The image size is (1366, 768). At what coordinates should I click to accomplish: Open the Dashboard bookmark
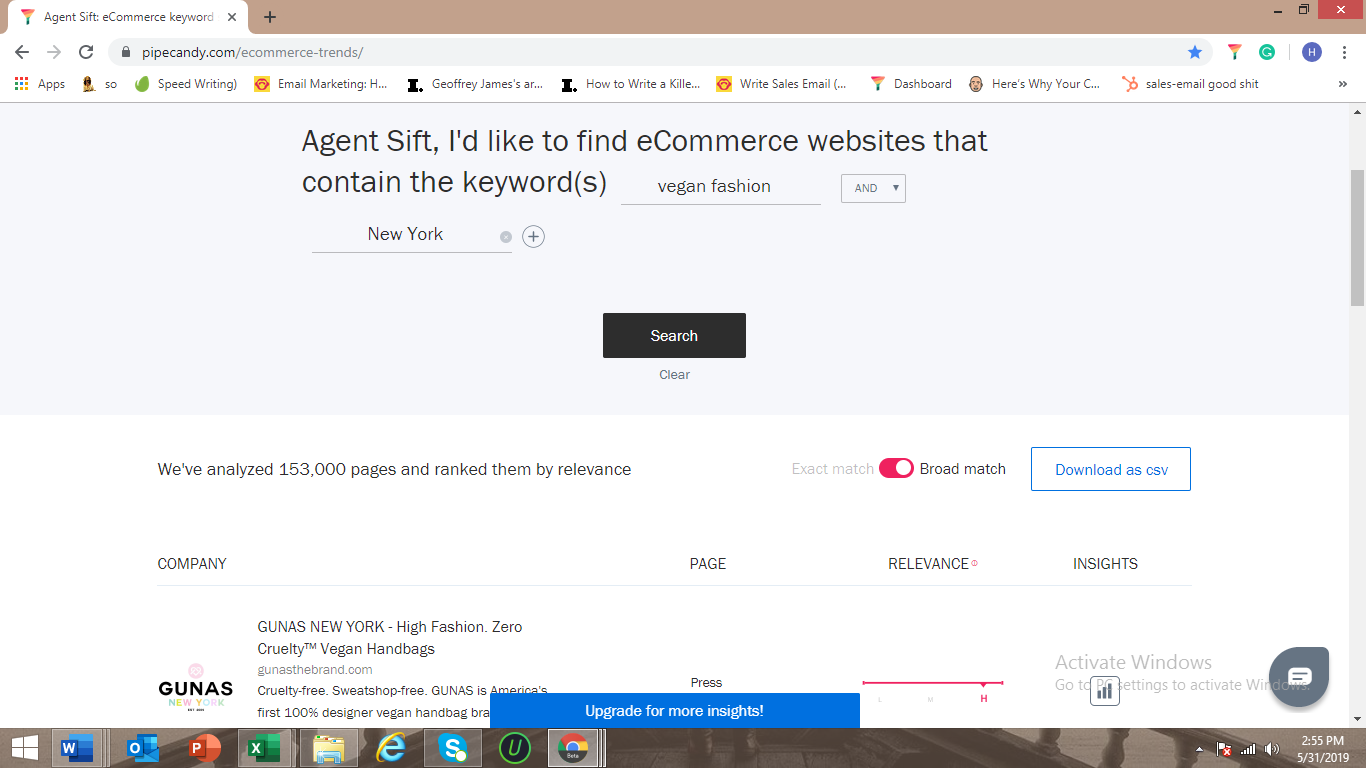(911, 84)
